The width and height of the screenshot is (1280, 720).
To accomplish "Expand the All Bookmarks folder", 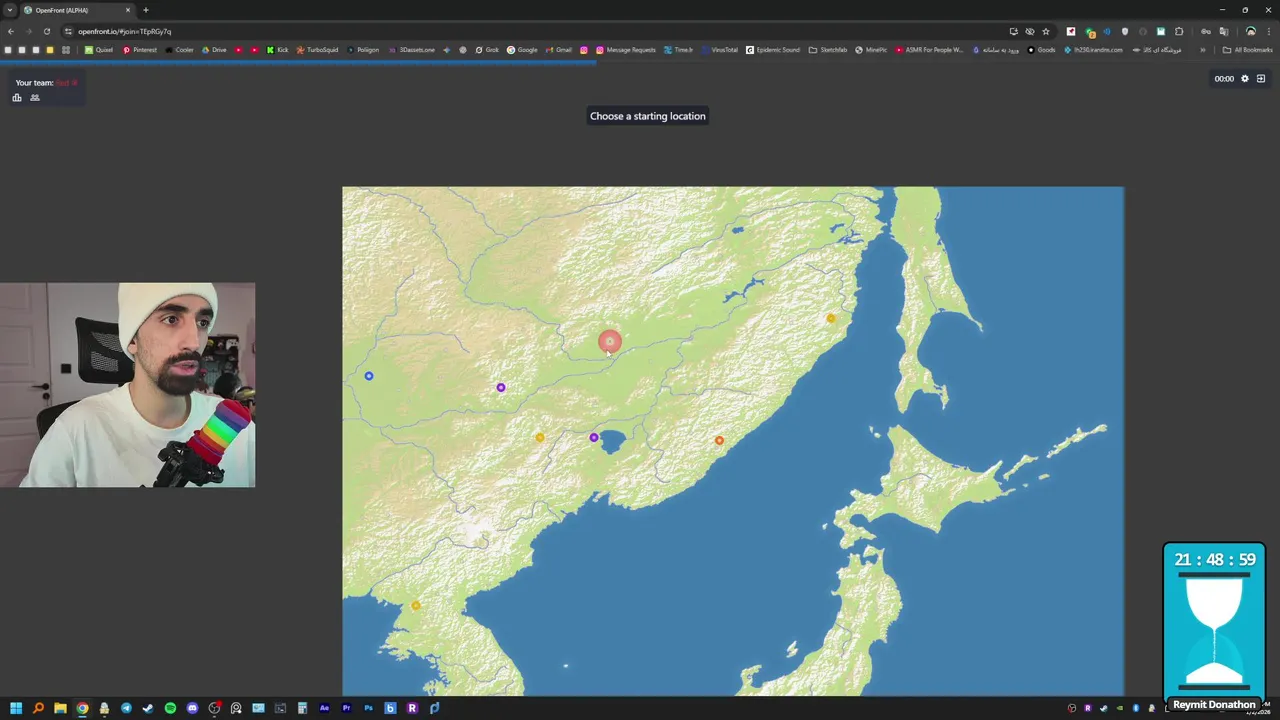I will [x=1247, y=49].
